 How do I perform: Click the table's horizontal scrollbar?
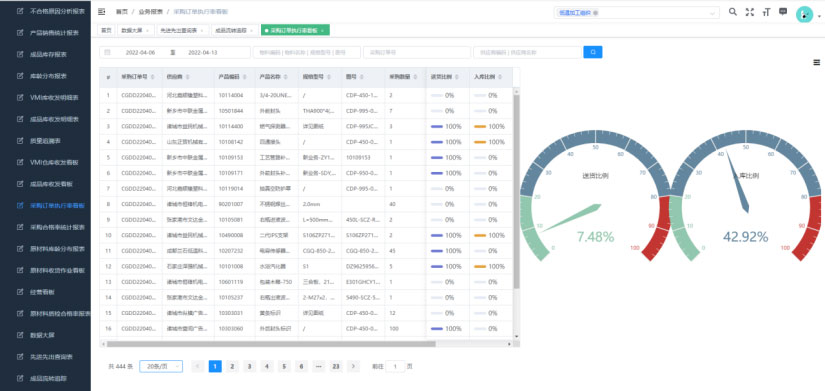[271, 344]
